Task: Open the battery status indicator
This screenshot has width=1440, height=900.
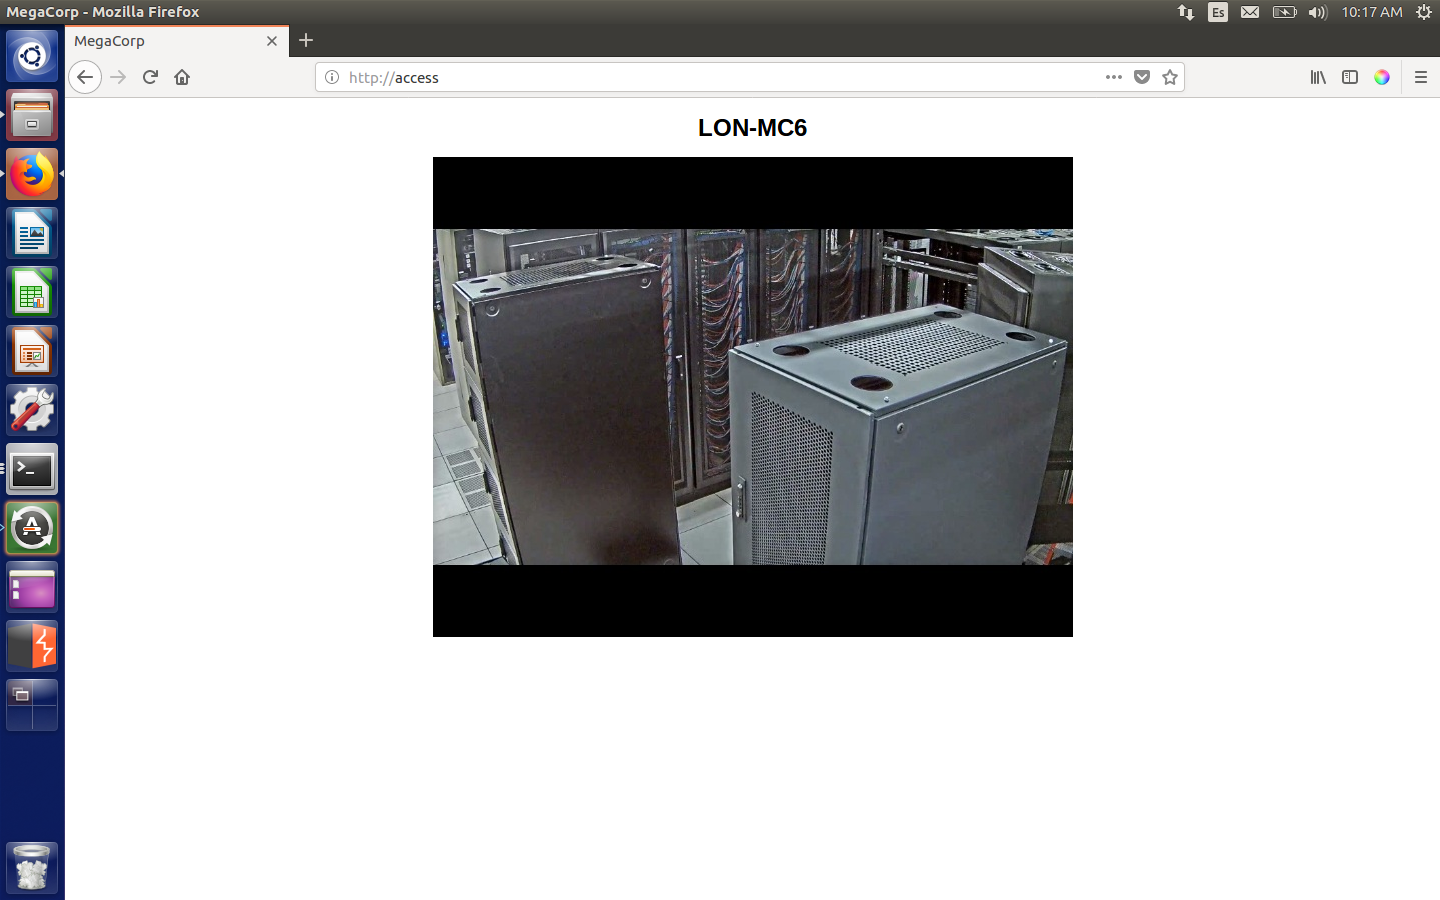Action: tap(1284, 12)
